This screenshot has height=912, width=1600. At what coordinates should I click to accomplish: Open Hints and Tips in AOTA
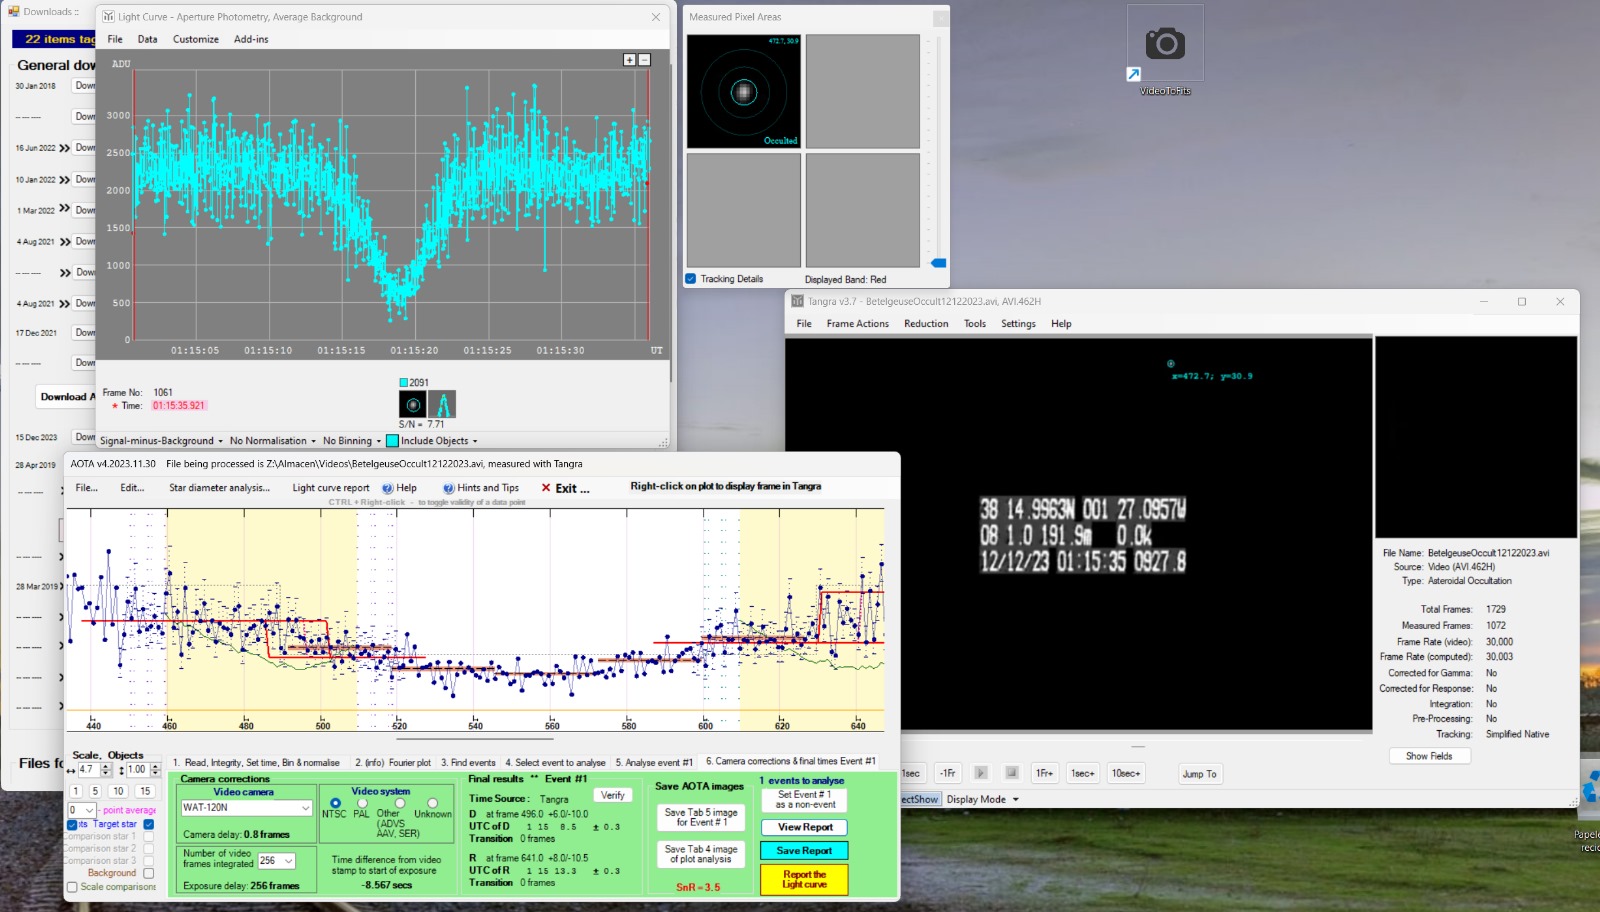coord(481,488)
